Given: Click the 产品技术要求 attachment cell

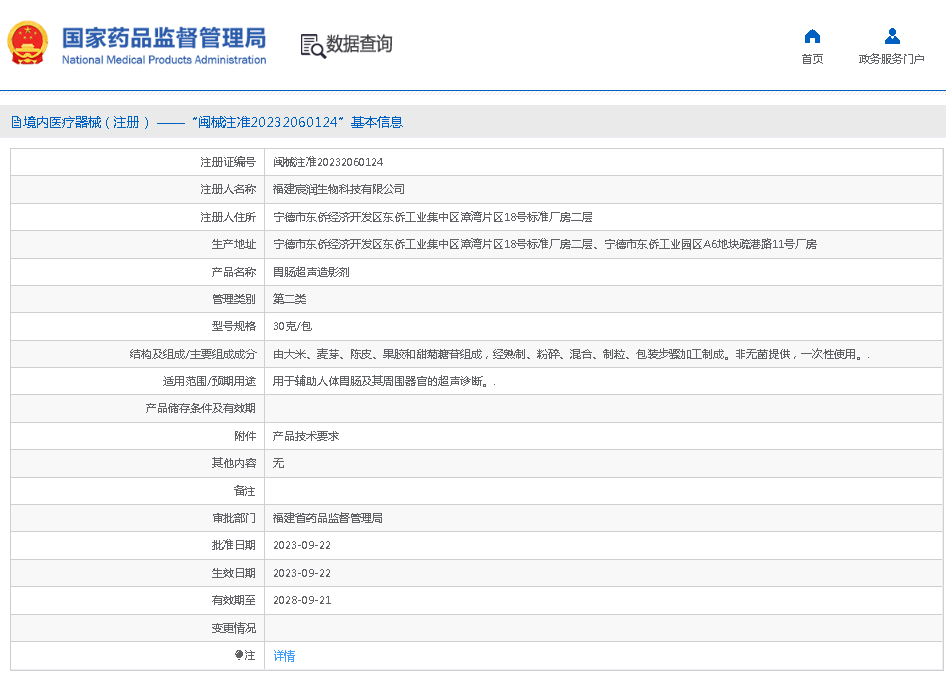Looking at the screenshot, I should pos(306,437).
